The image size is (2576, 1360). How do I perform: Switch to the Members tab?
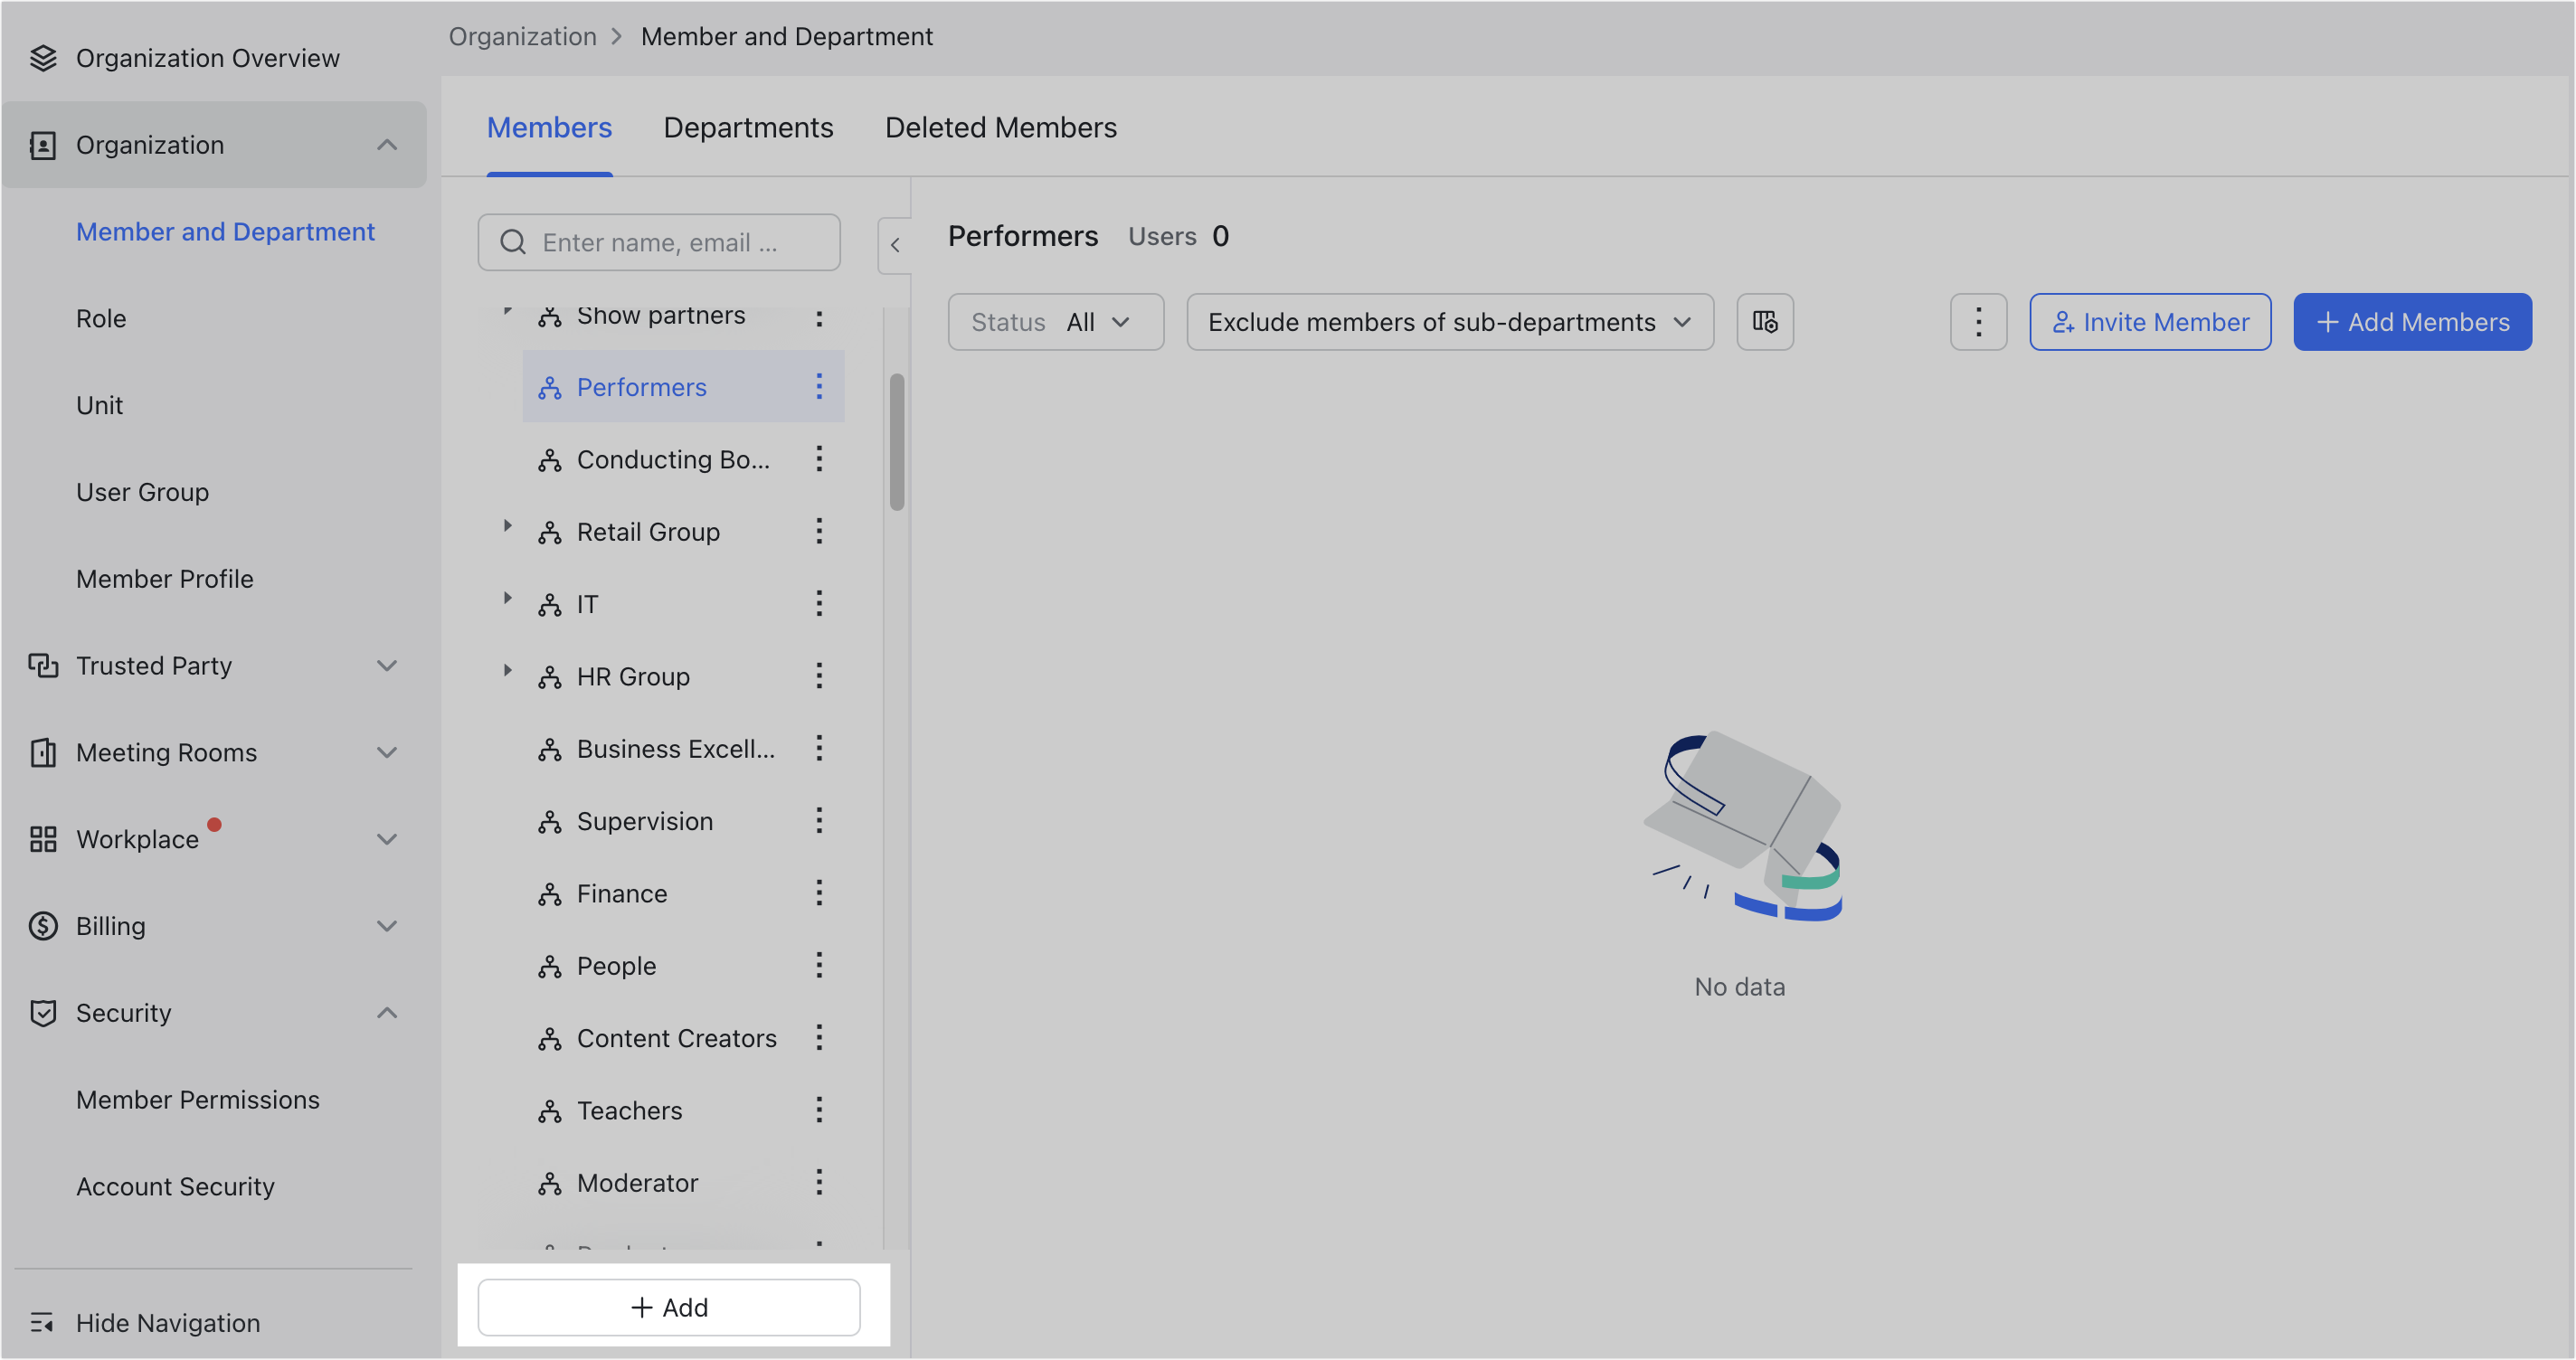point(549,128)
